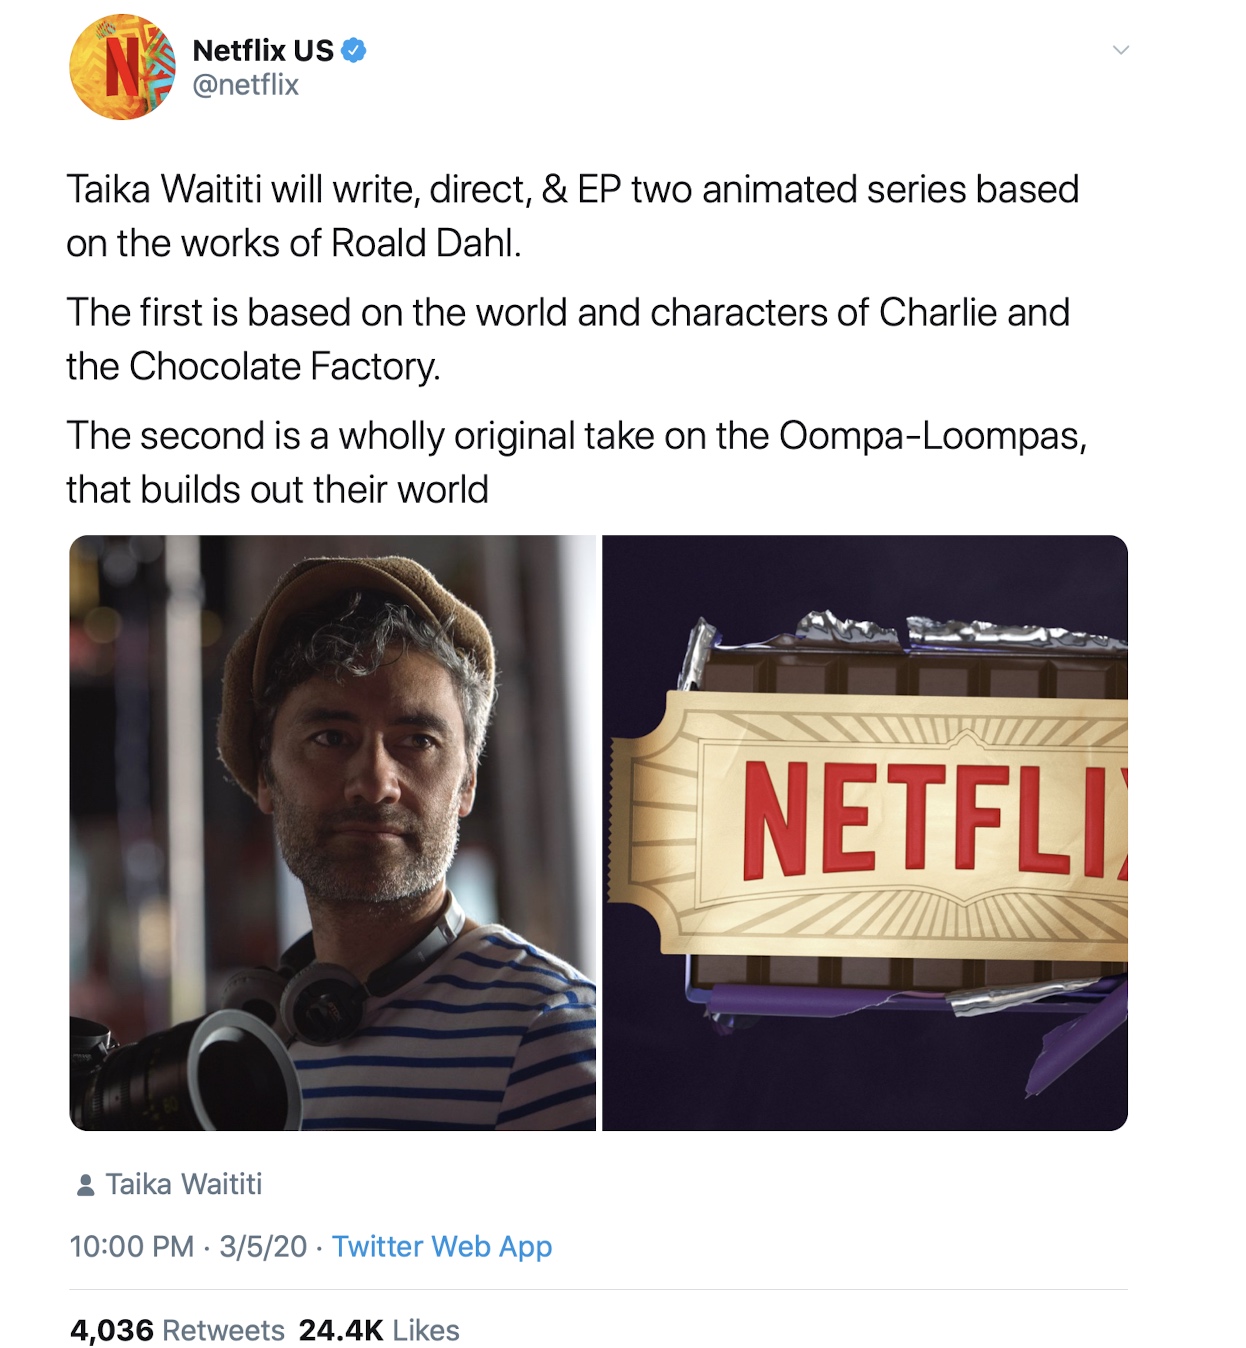This screenshot has height=1348, width=1246.
Task: Click the blue verified badge
Action: (354, 50)
